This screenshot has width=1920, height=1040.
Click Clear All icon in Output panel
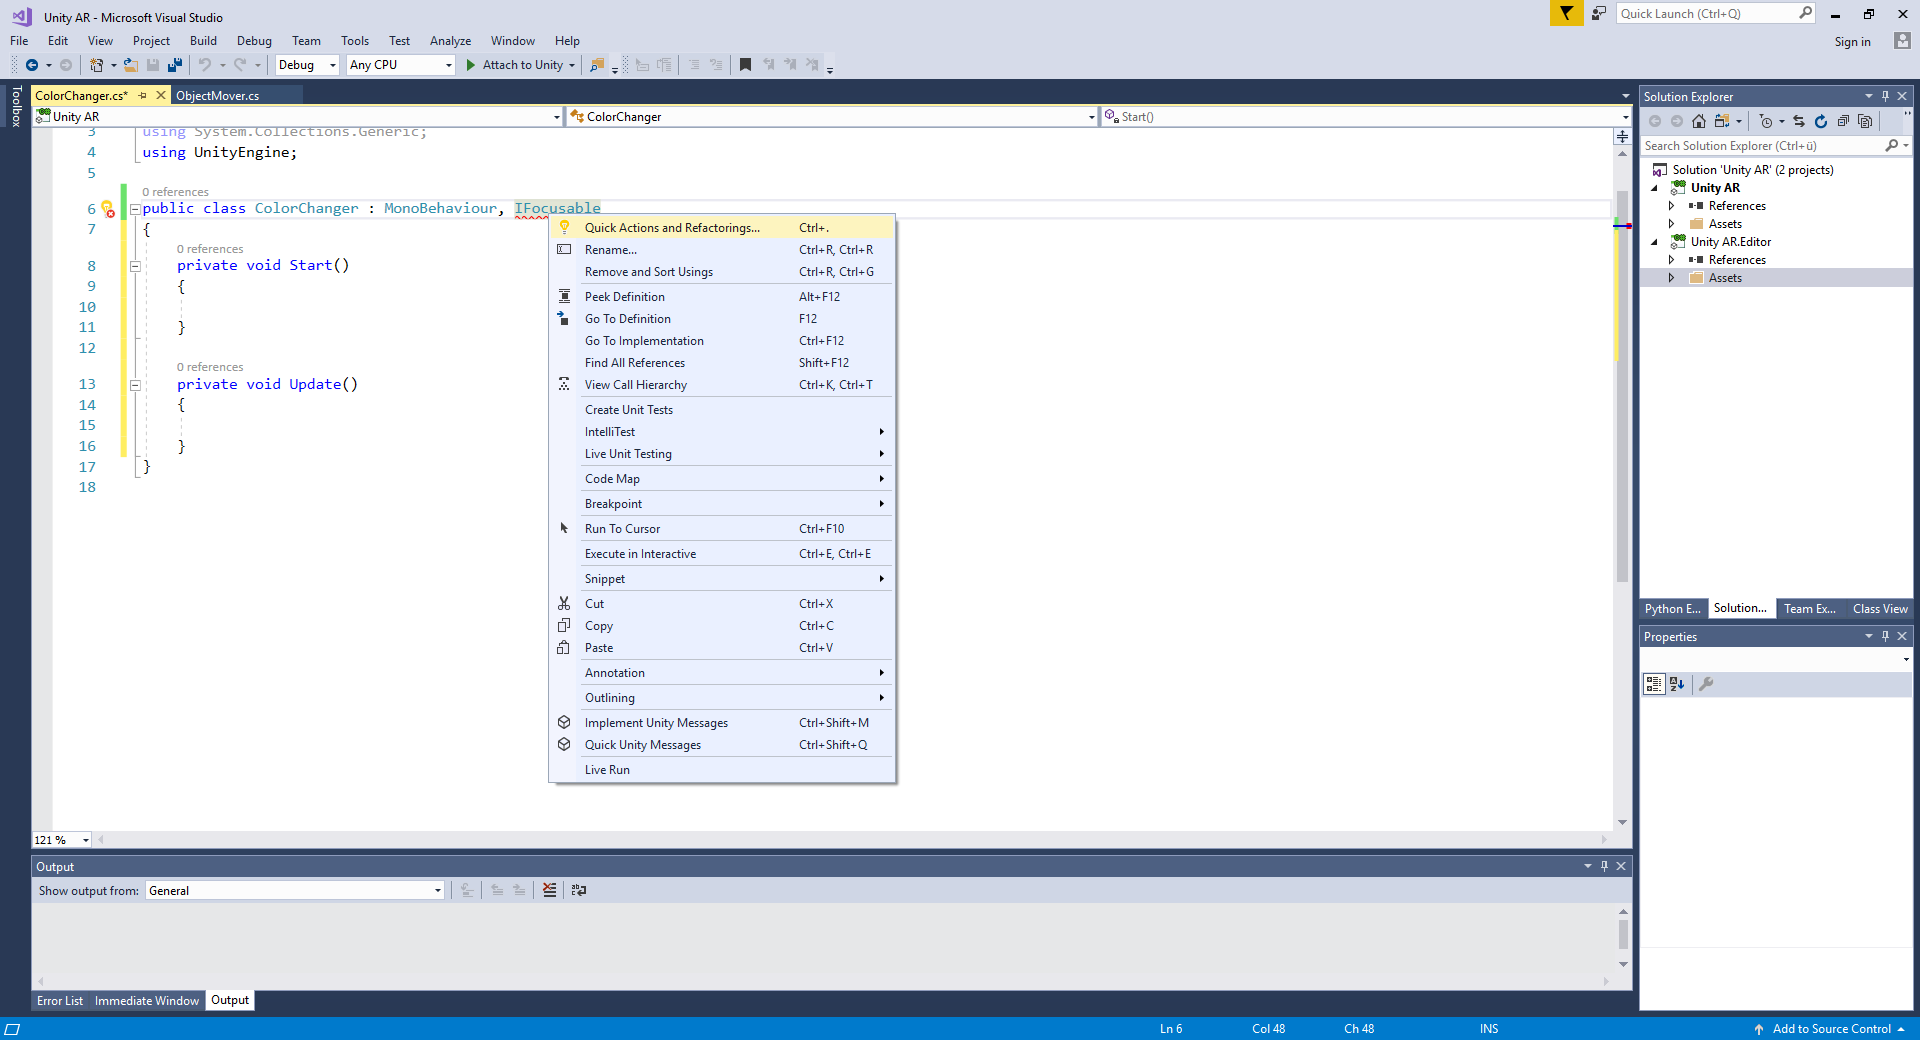click(x=549, y=890)
